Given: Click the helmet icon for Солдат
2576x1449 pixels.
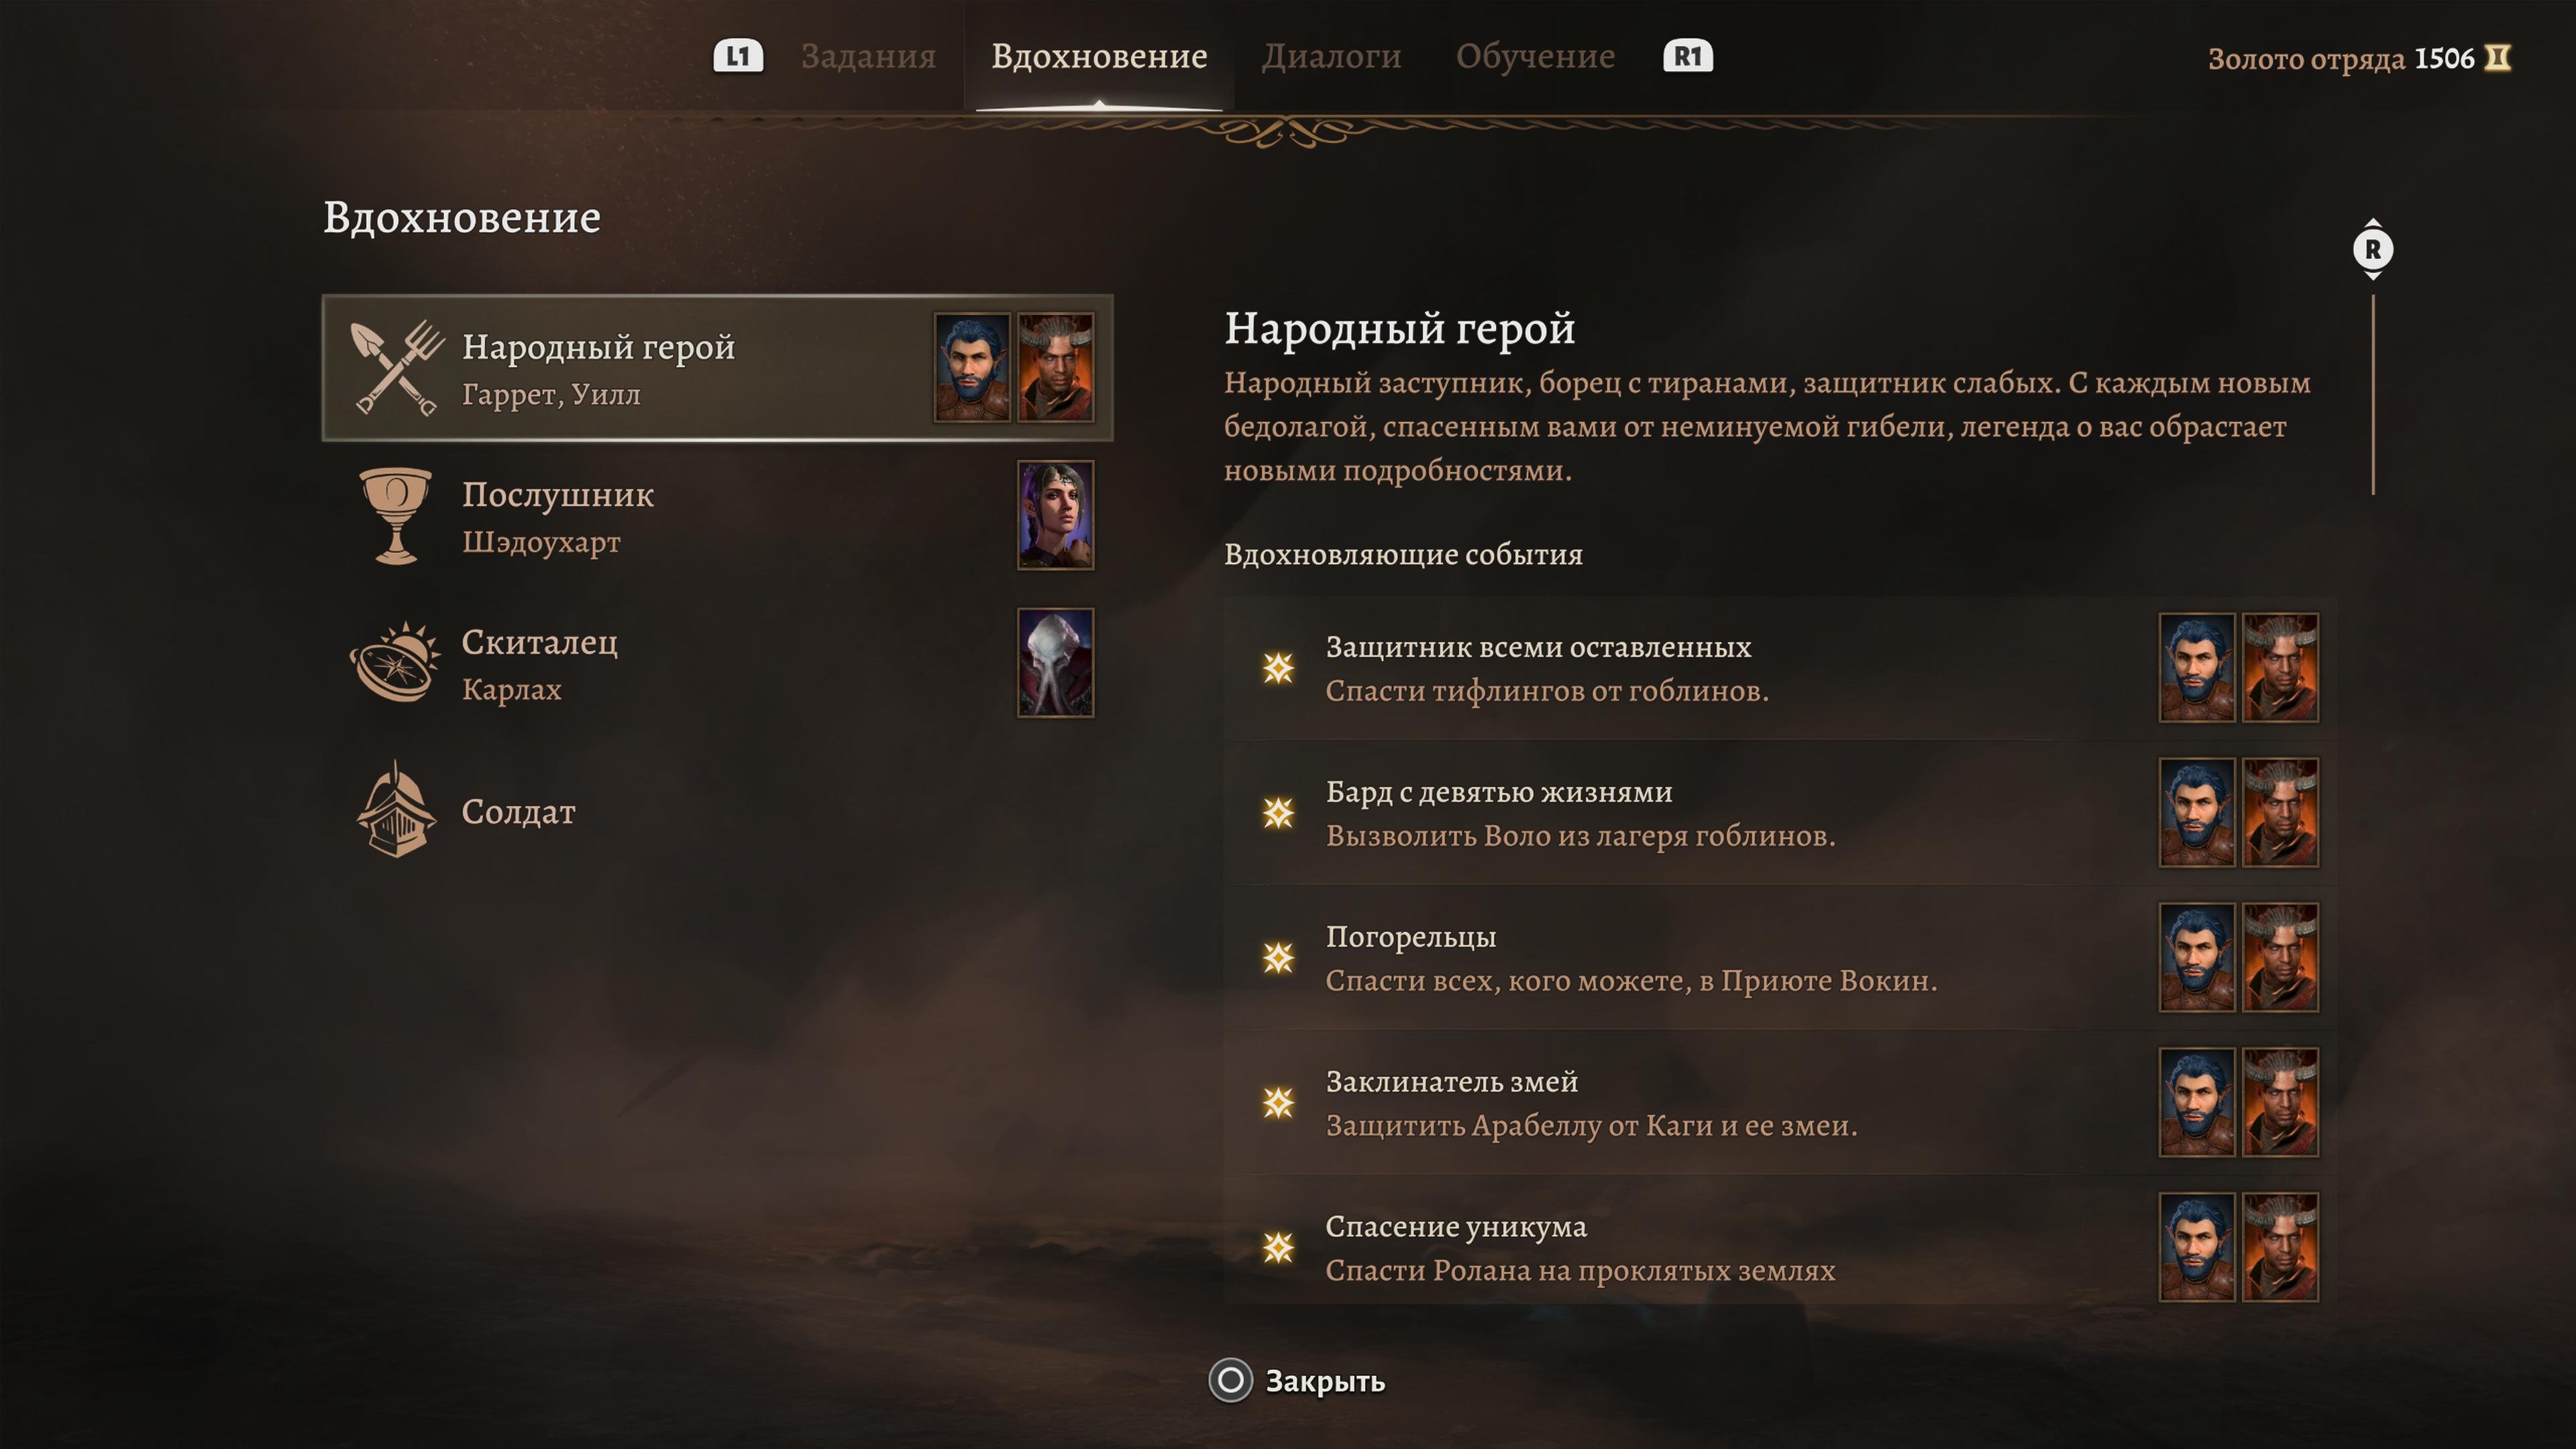Looking at the screenshot, I should [x=396, y=810].
